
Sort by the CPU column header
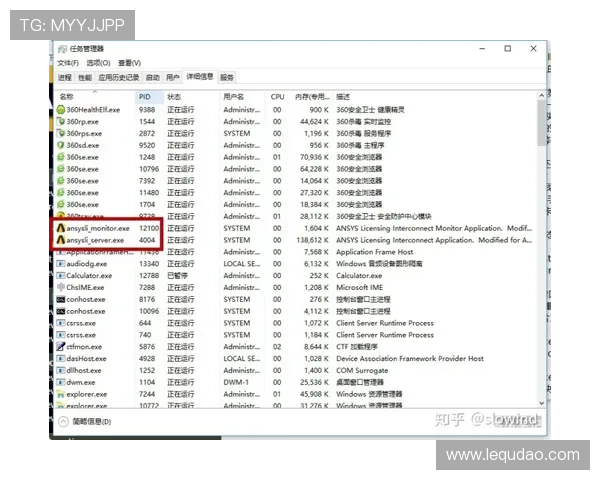(277, 97)
